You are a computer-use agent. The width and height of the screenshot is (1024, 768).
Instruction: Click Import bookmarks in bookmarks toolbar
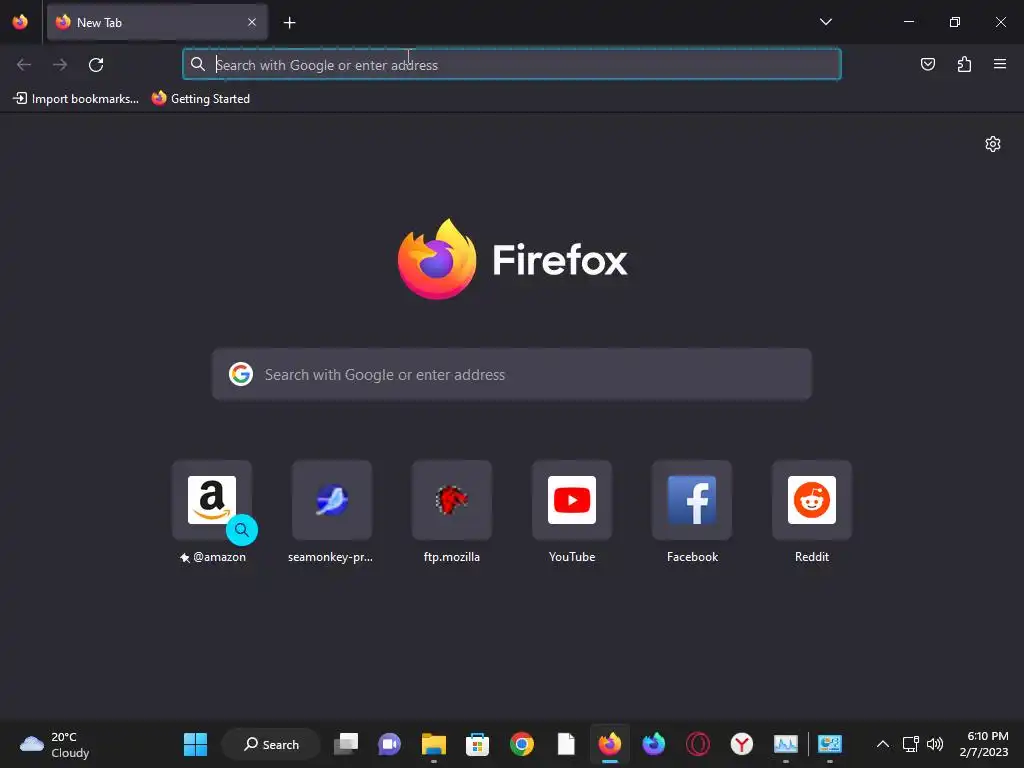[x=76, y=99]
